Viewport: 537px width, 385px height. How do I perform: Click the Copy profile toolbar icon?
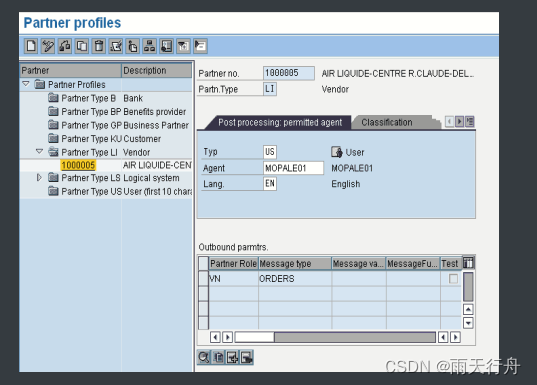(82, 46)
